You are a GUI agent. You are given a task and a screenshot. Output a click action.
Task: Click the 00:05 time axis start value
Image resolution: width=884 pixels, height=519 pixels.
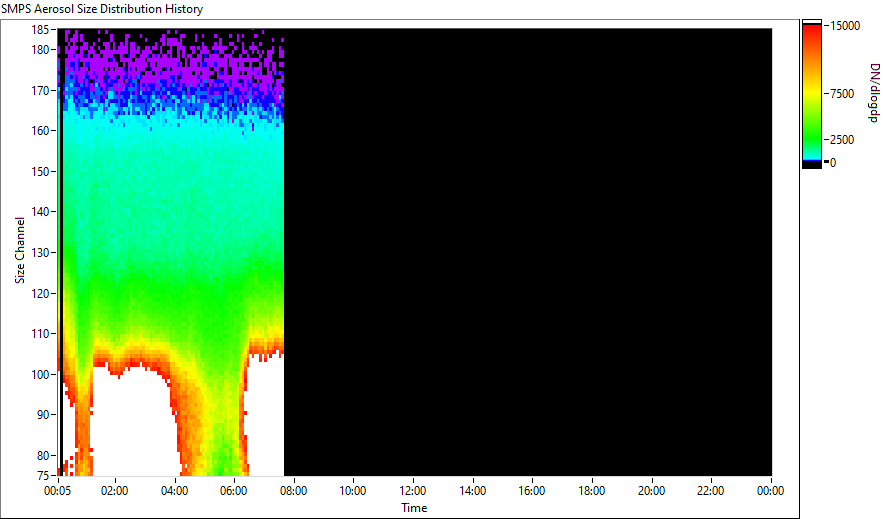58,491
